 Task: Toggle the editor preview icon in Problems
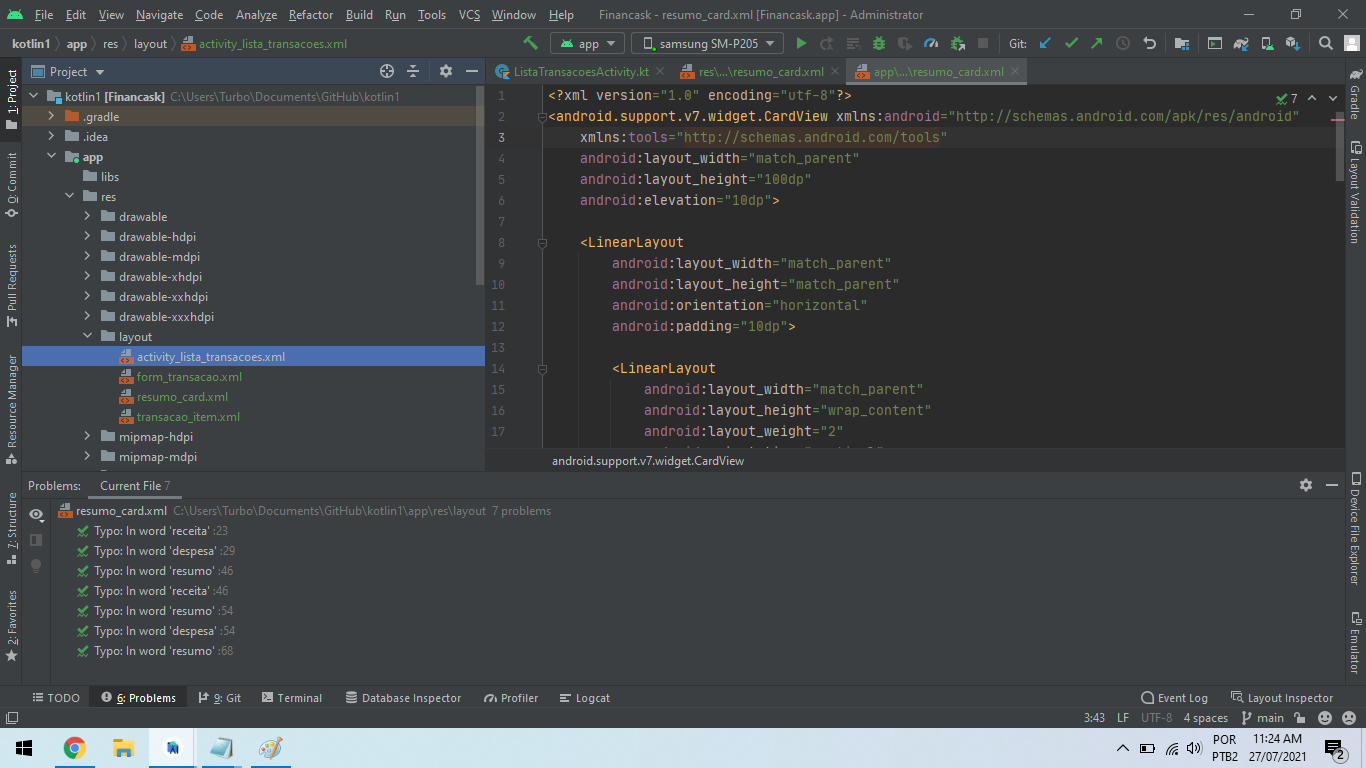pos(36,540)
